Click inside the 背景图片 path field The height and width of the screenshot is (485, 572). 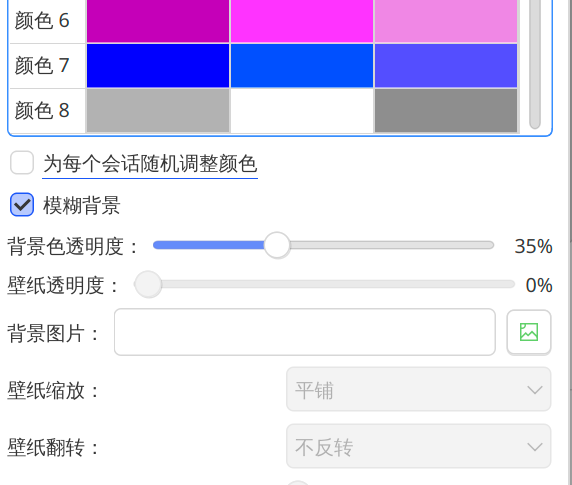pos(305,332)
